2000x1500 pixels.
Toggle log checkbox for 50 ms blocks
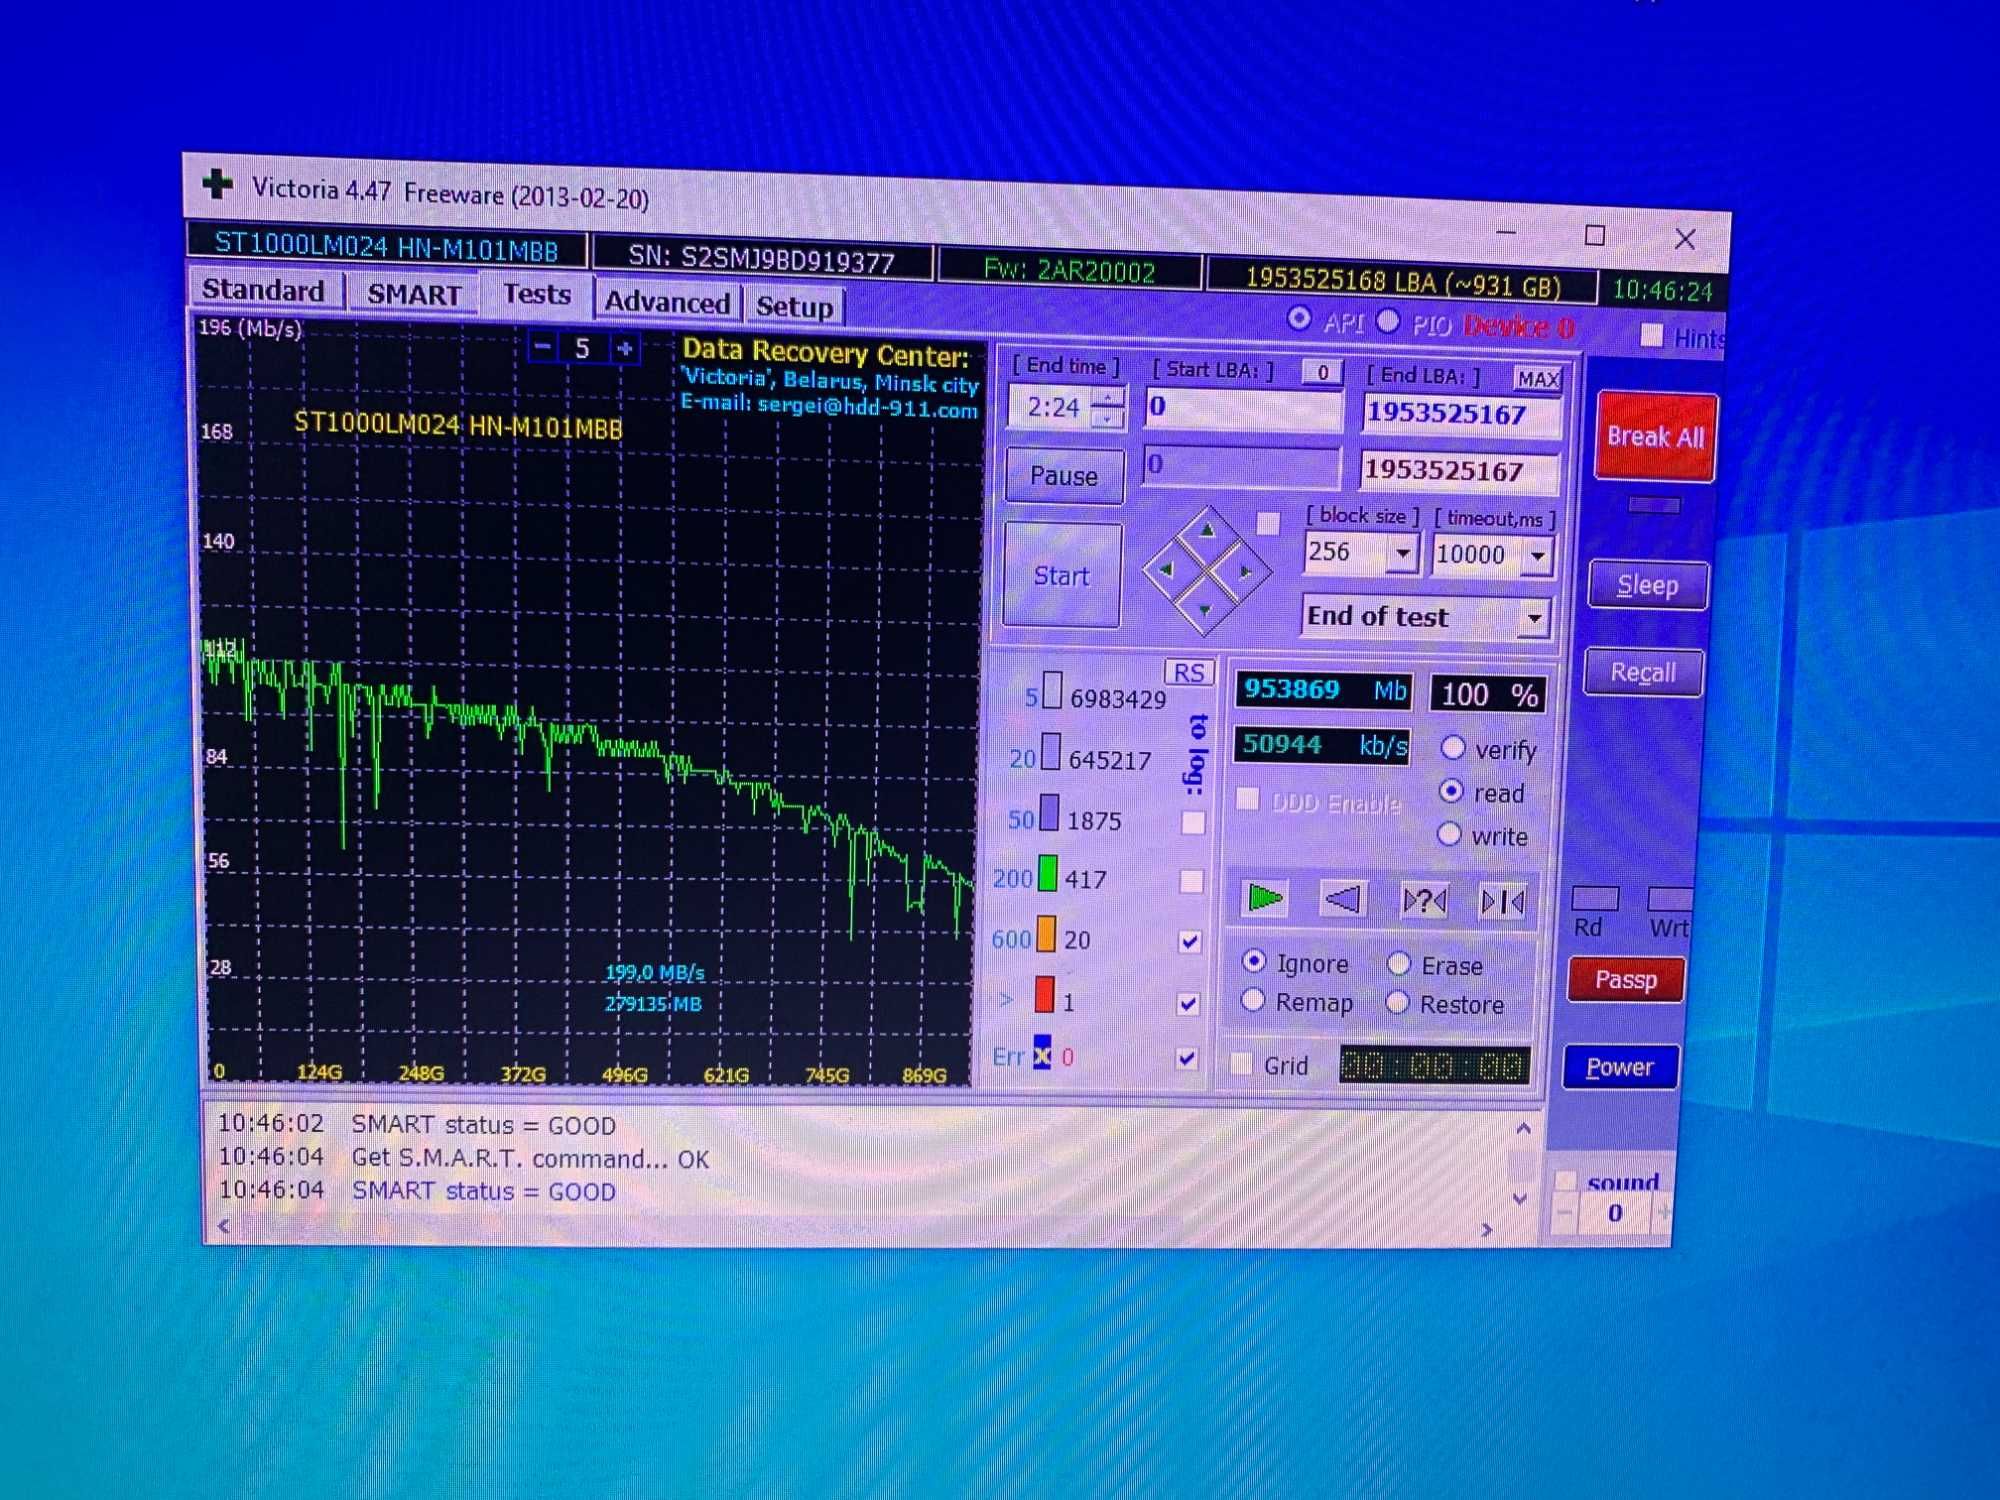click(x=1193, y=822)
